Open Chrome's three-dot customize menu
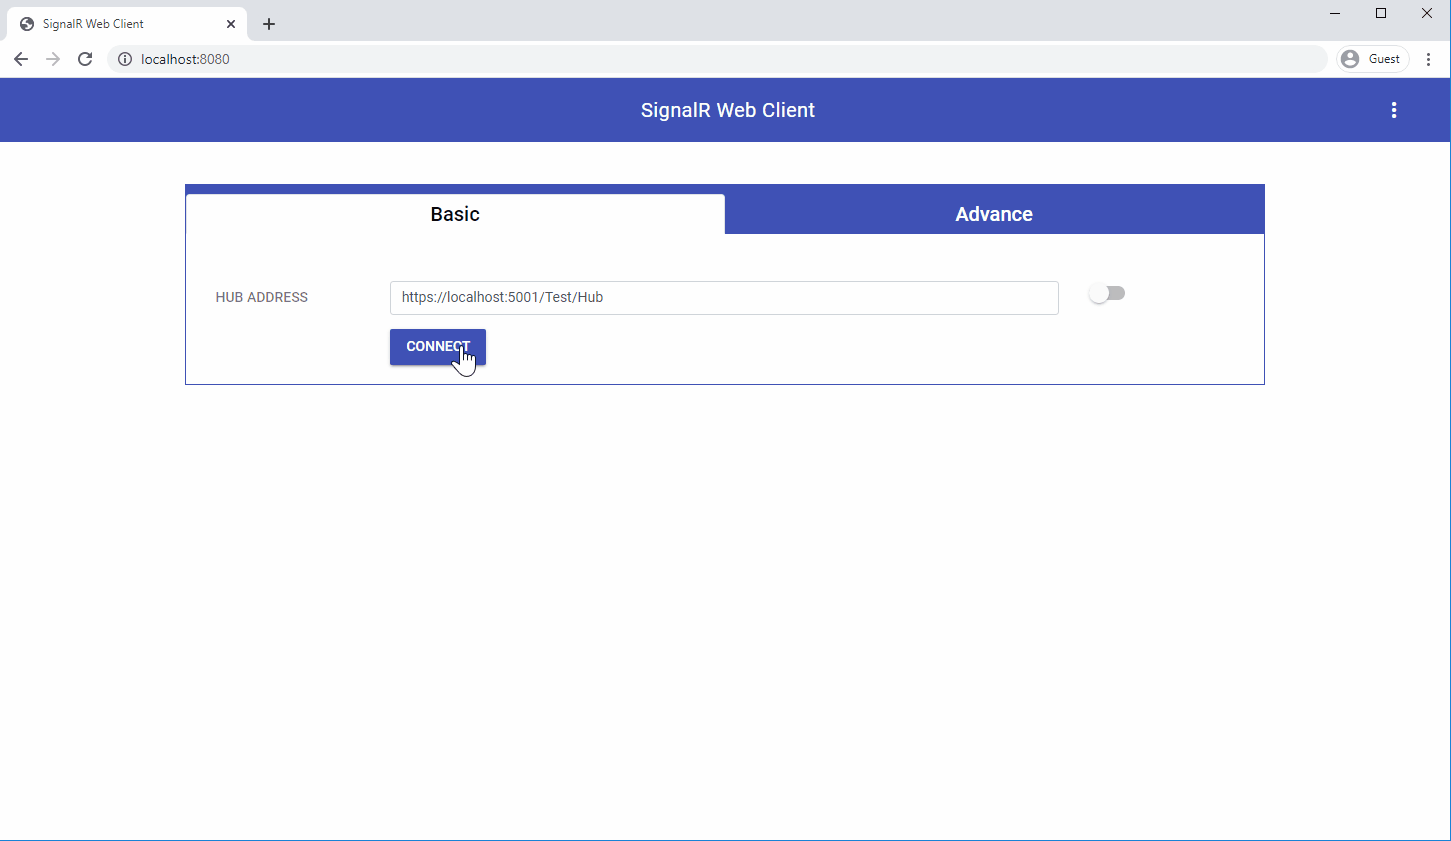Screen dimensions: 1451x841 [x=1429, y=59]
